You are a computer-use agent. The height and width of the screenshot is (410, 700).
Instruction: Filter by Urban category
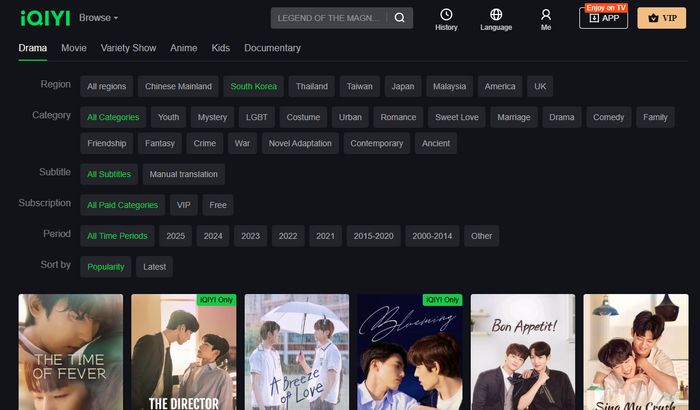(x=350, y=117)
